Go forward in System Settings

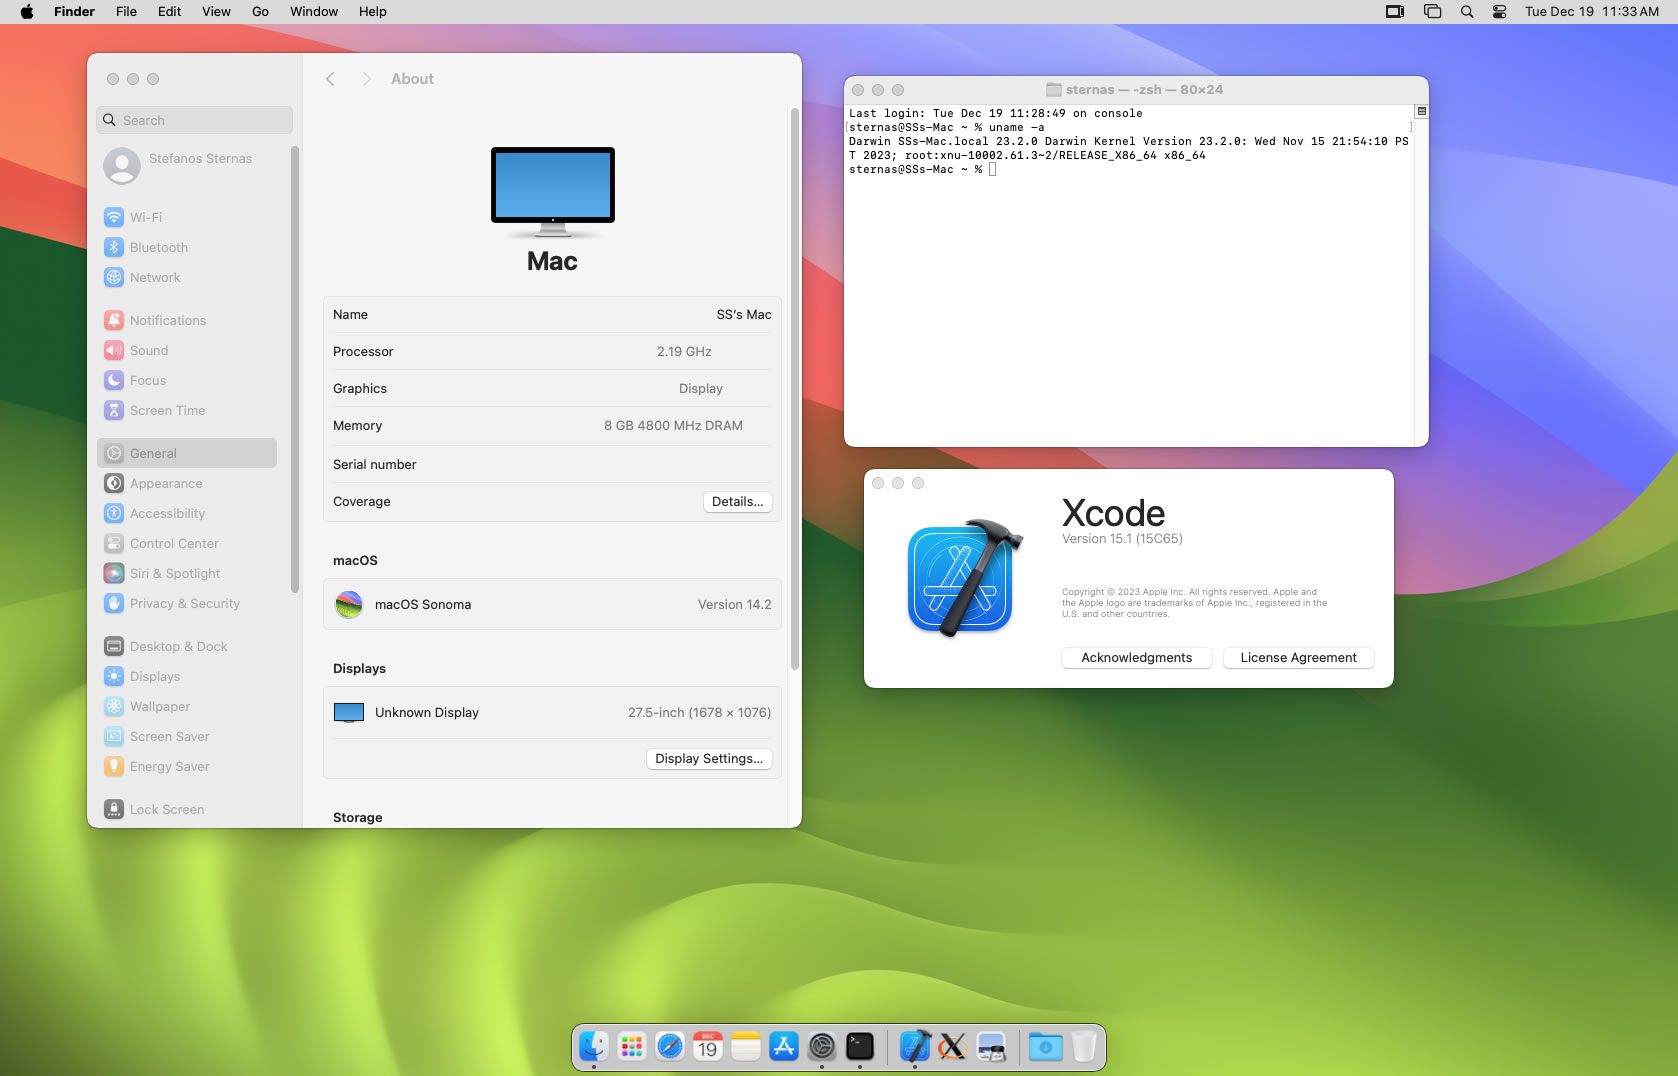click(x=366, y=79)
